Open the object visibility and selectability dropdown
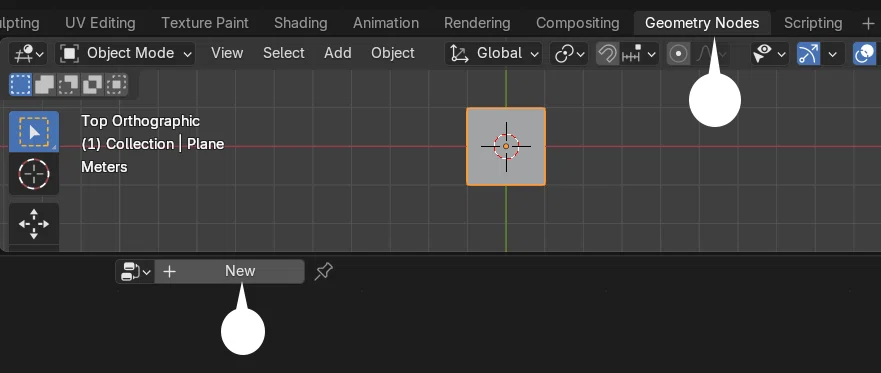881x373 pixels. (769, 54)
